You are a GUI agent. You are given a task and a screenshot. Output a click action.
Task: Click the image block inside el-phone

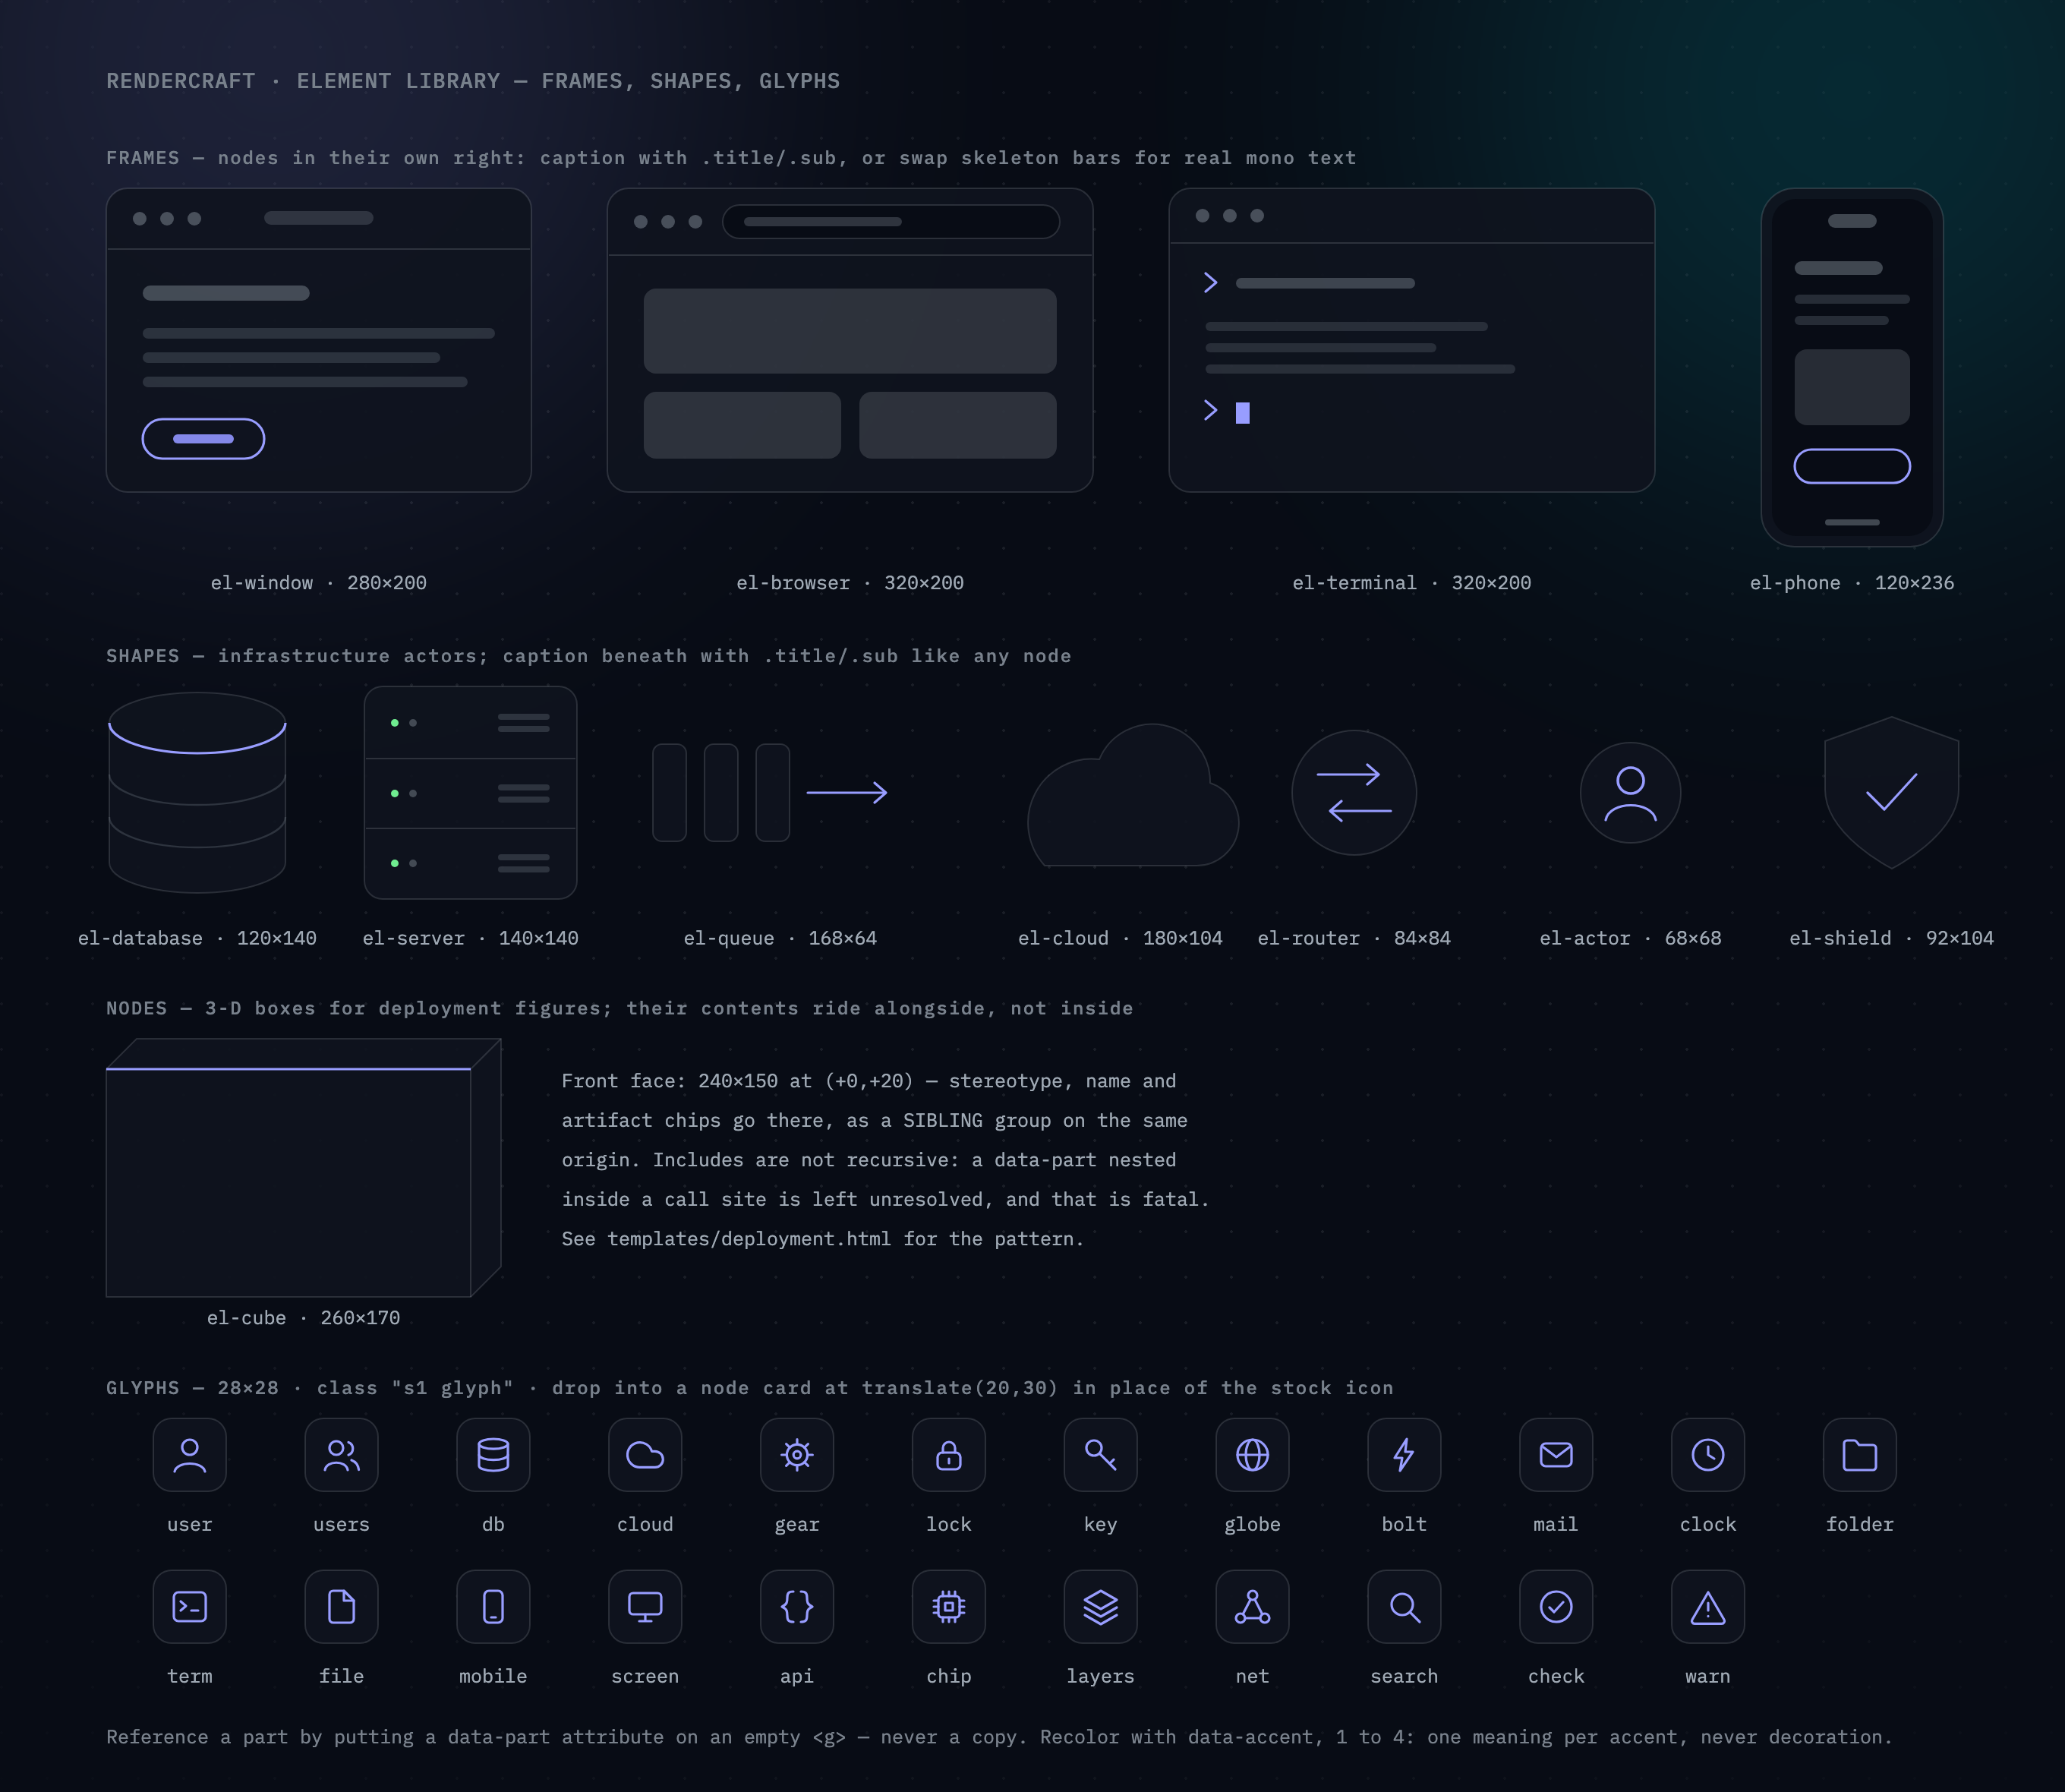pyautogui.click(x=1852, y=387)
